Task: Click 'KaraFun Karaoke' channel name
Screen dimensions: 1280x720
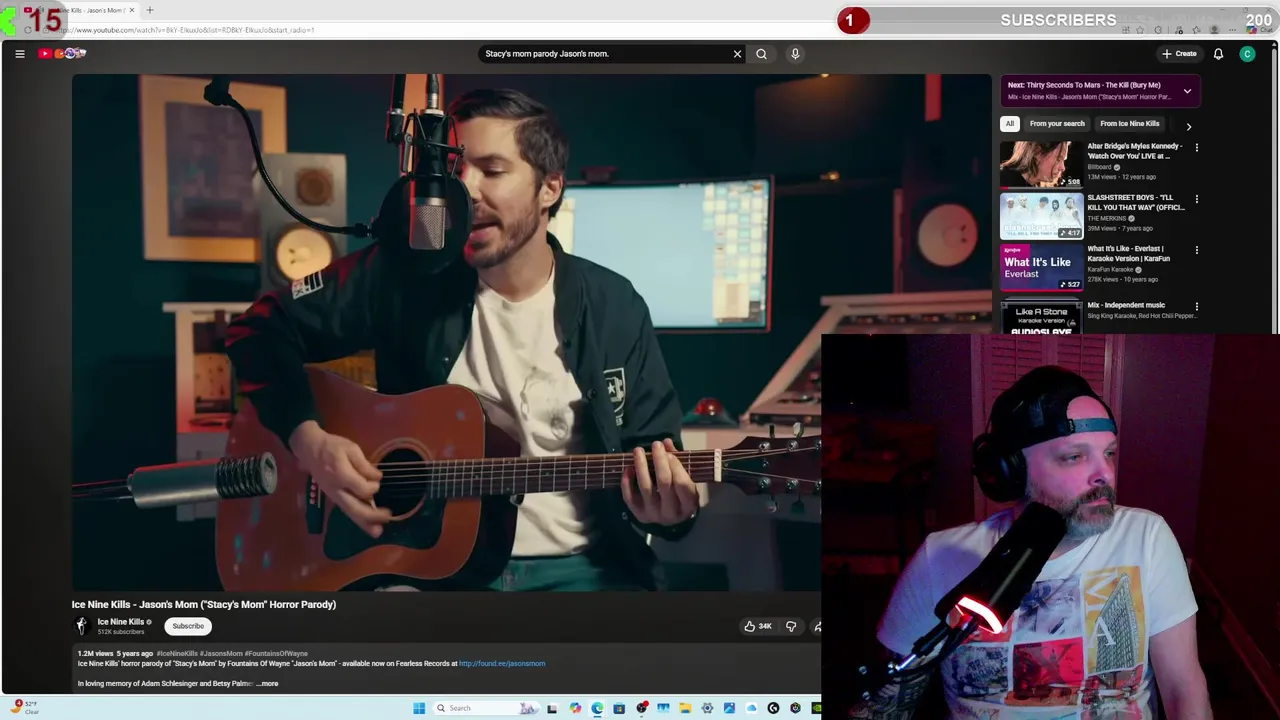Action: point(1110,269)
